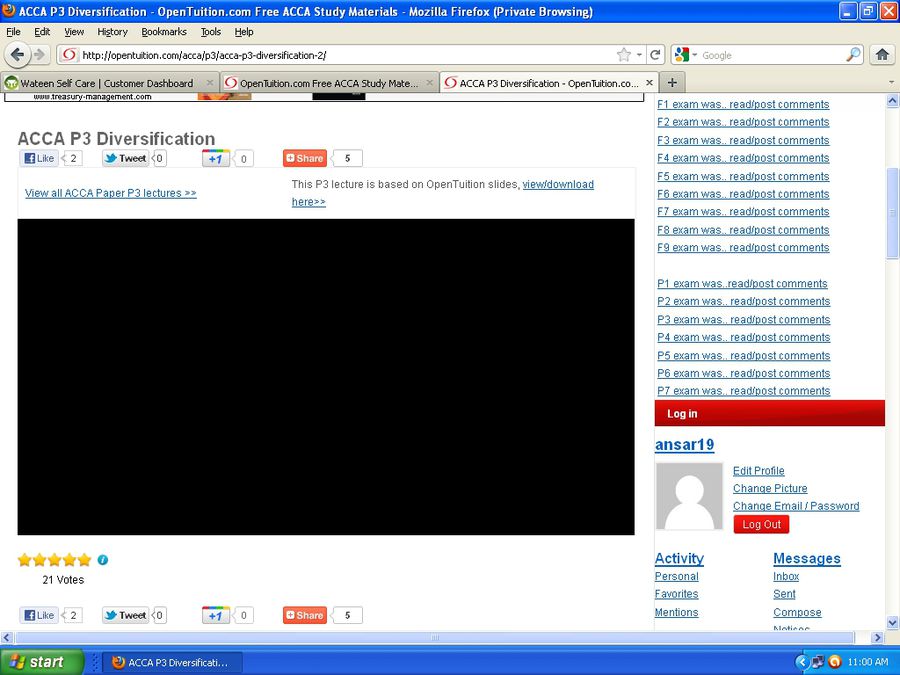Click the top orange Share button
The height and width of the screenshot is (675, 900).
[305, 158]
